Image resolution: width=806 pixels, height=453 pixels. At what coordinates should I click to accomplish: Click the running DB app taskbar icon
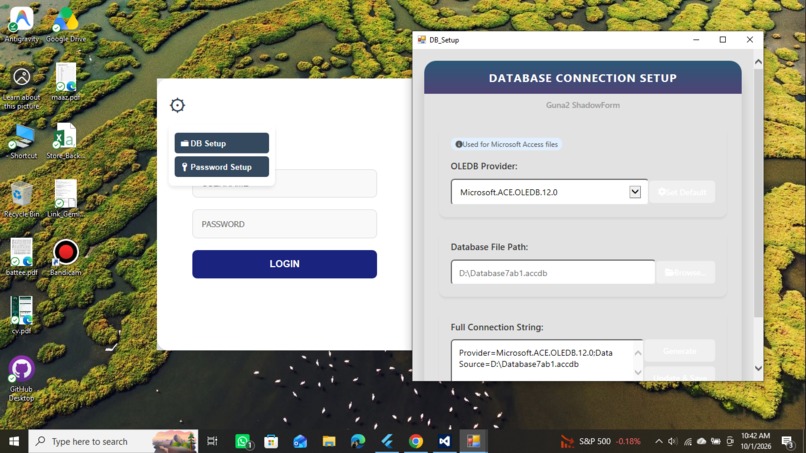point(473,441)
